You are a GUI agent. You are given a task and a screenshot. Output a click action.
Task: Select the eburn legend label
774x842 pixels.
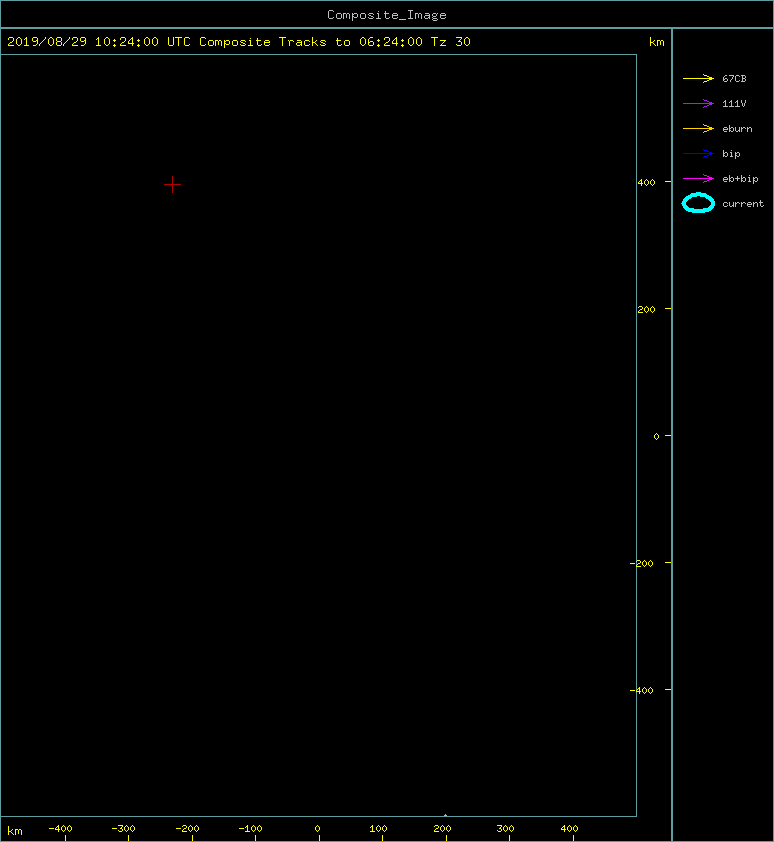[737, 129]
